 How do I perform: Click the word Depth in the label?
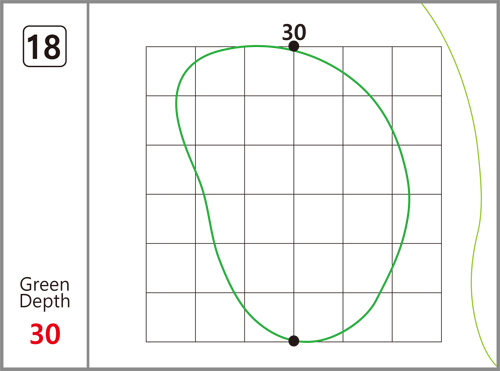click(45, 302)
